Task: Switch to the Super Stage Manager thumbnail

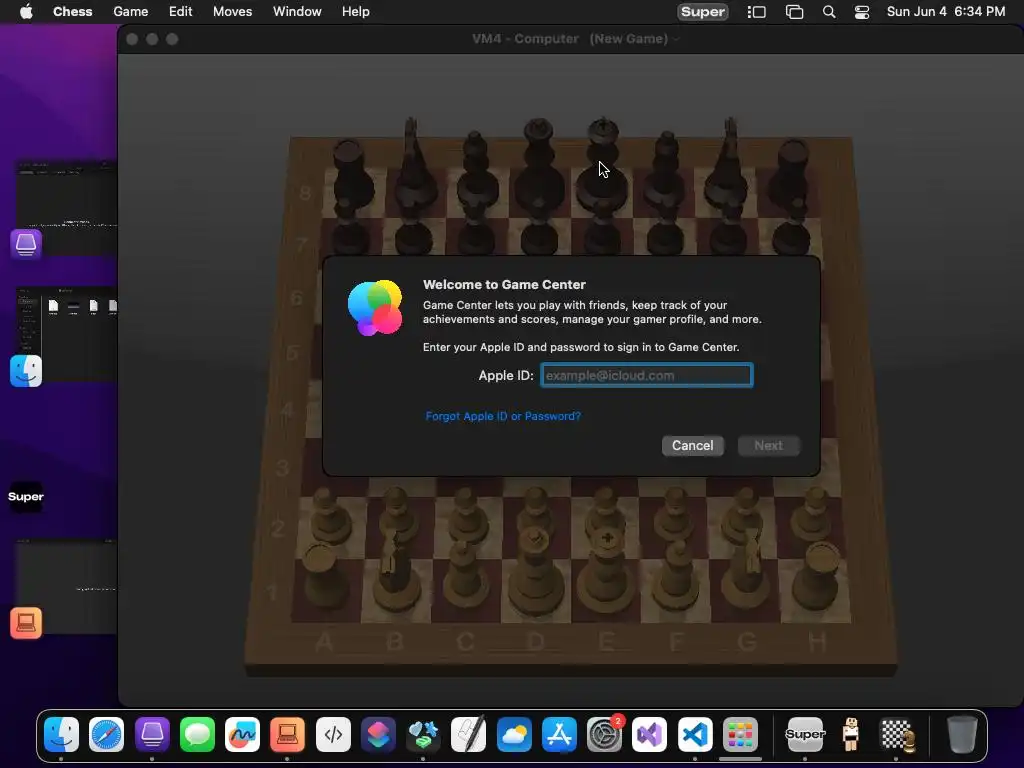Action: [x=25, y=496]
